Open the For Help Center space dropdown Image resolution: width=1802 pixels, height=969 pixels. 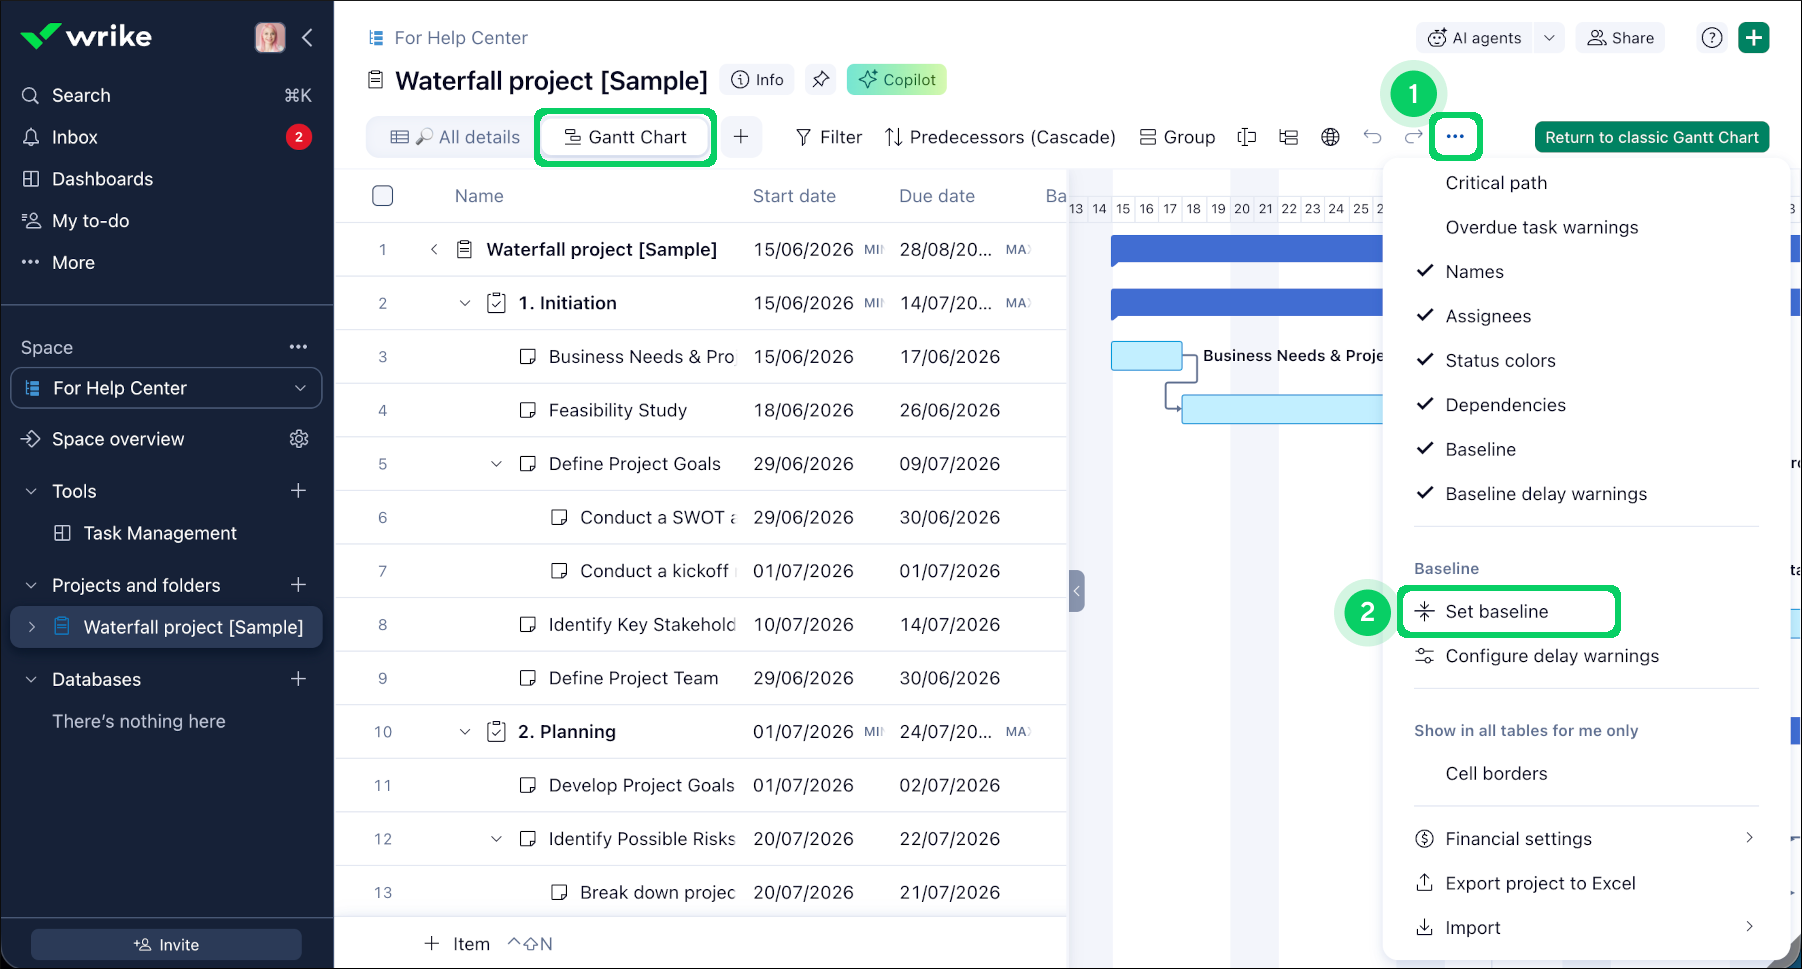pyautogui.click(x=166, y=388)
